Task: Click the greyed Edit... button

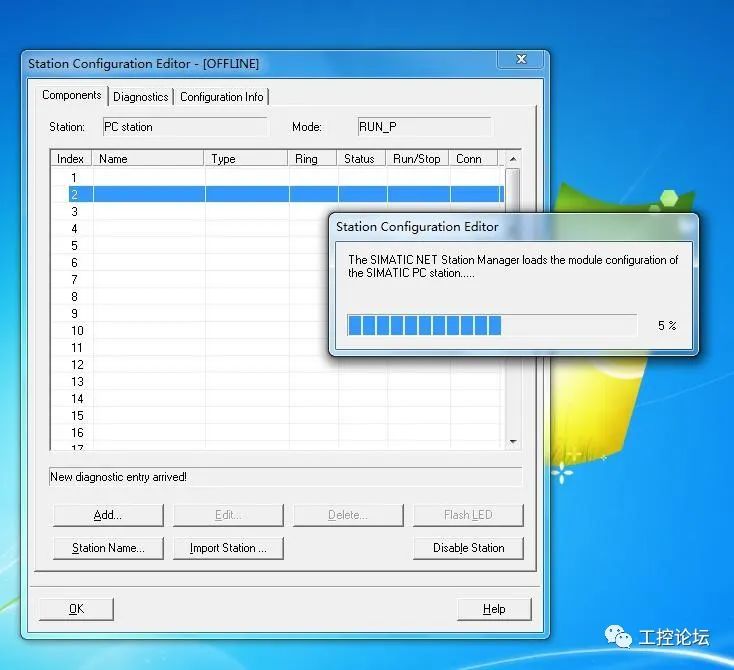Action: [228, 515]
